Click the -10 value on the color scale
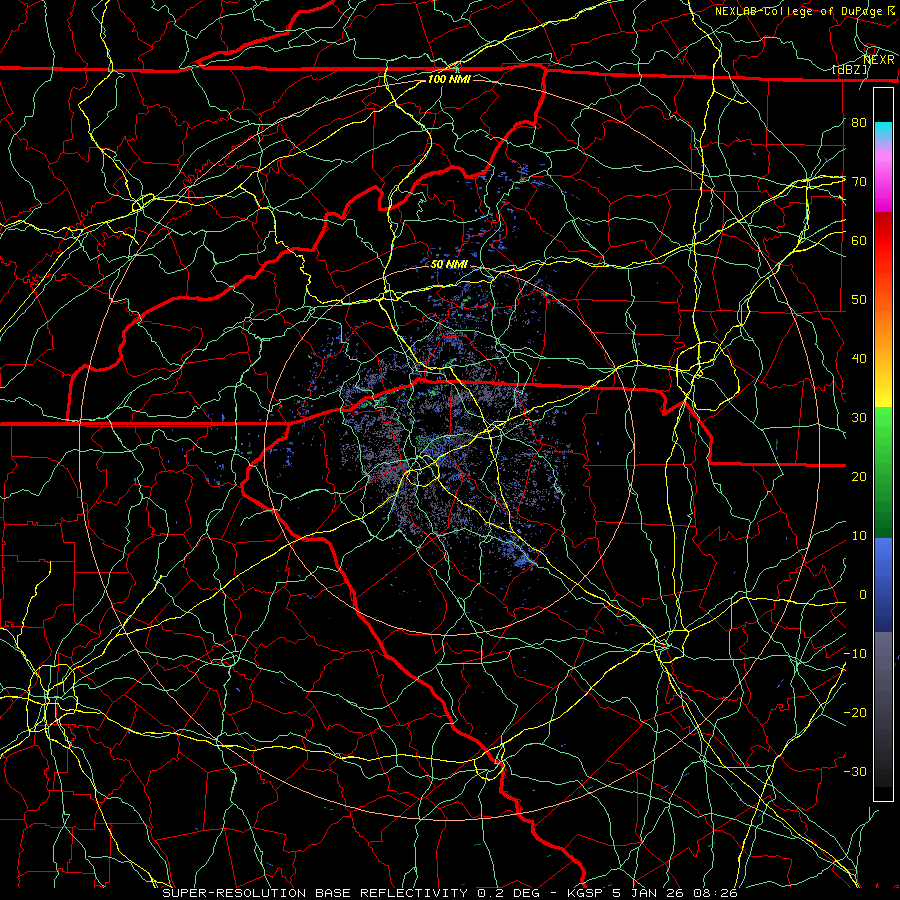Image resolution: width=900 pixels, height=900 pixels. [855, 654]
